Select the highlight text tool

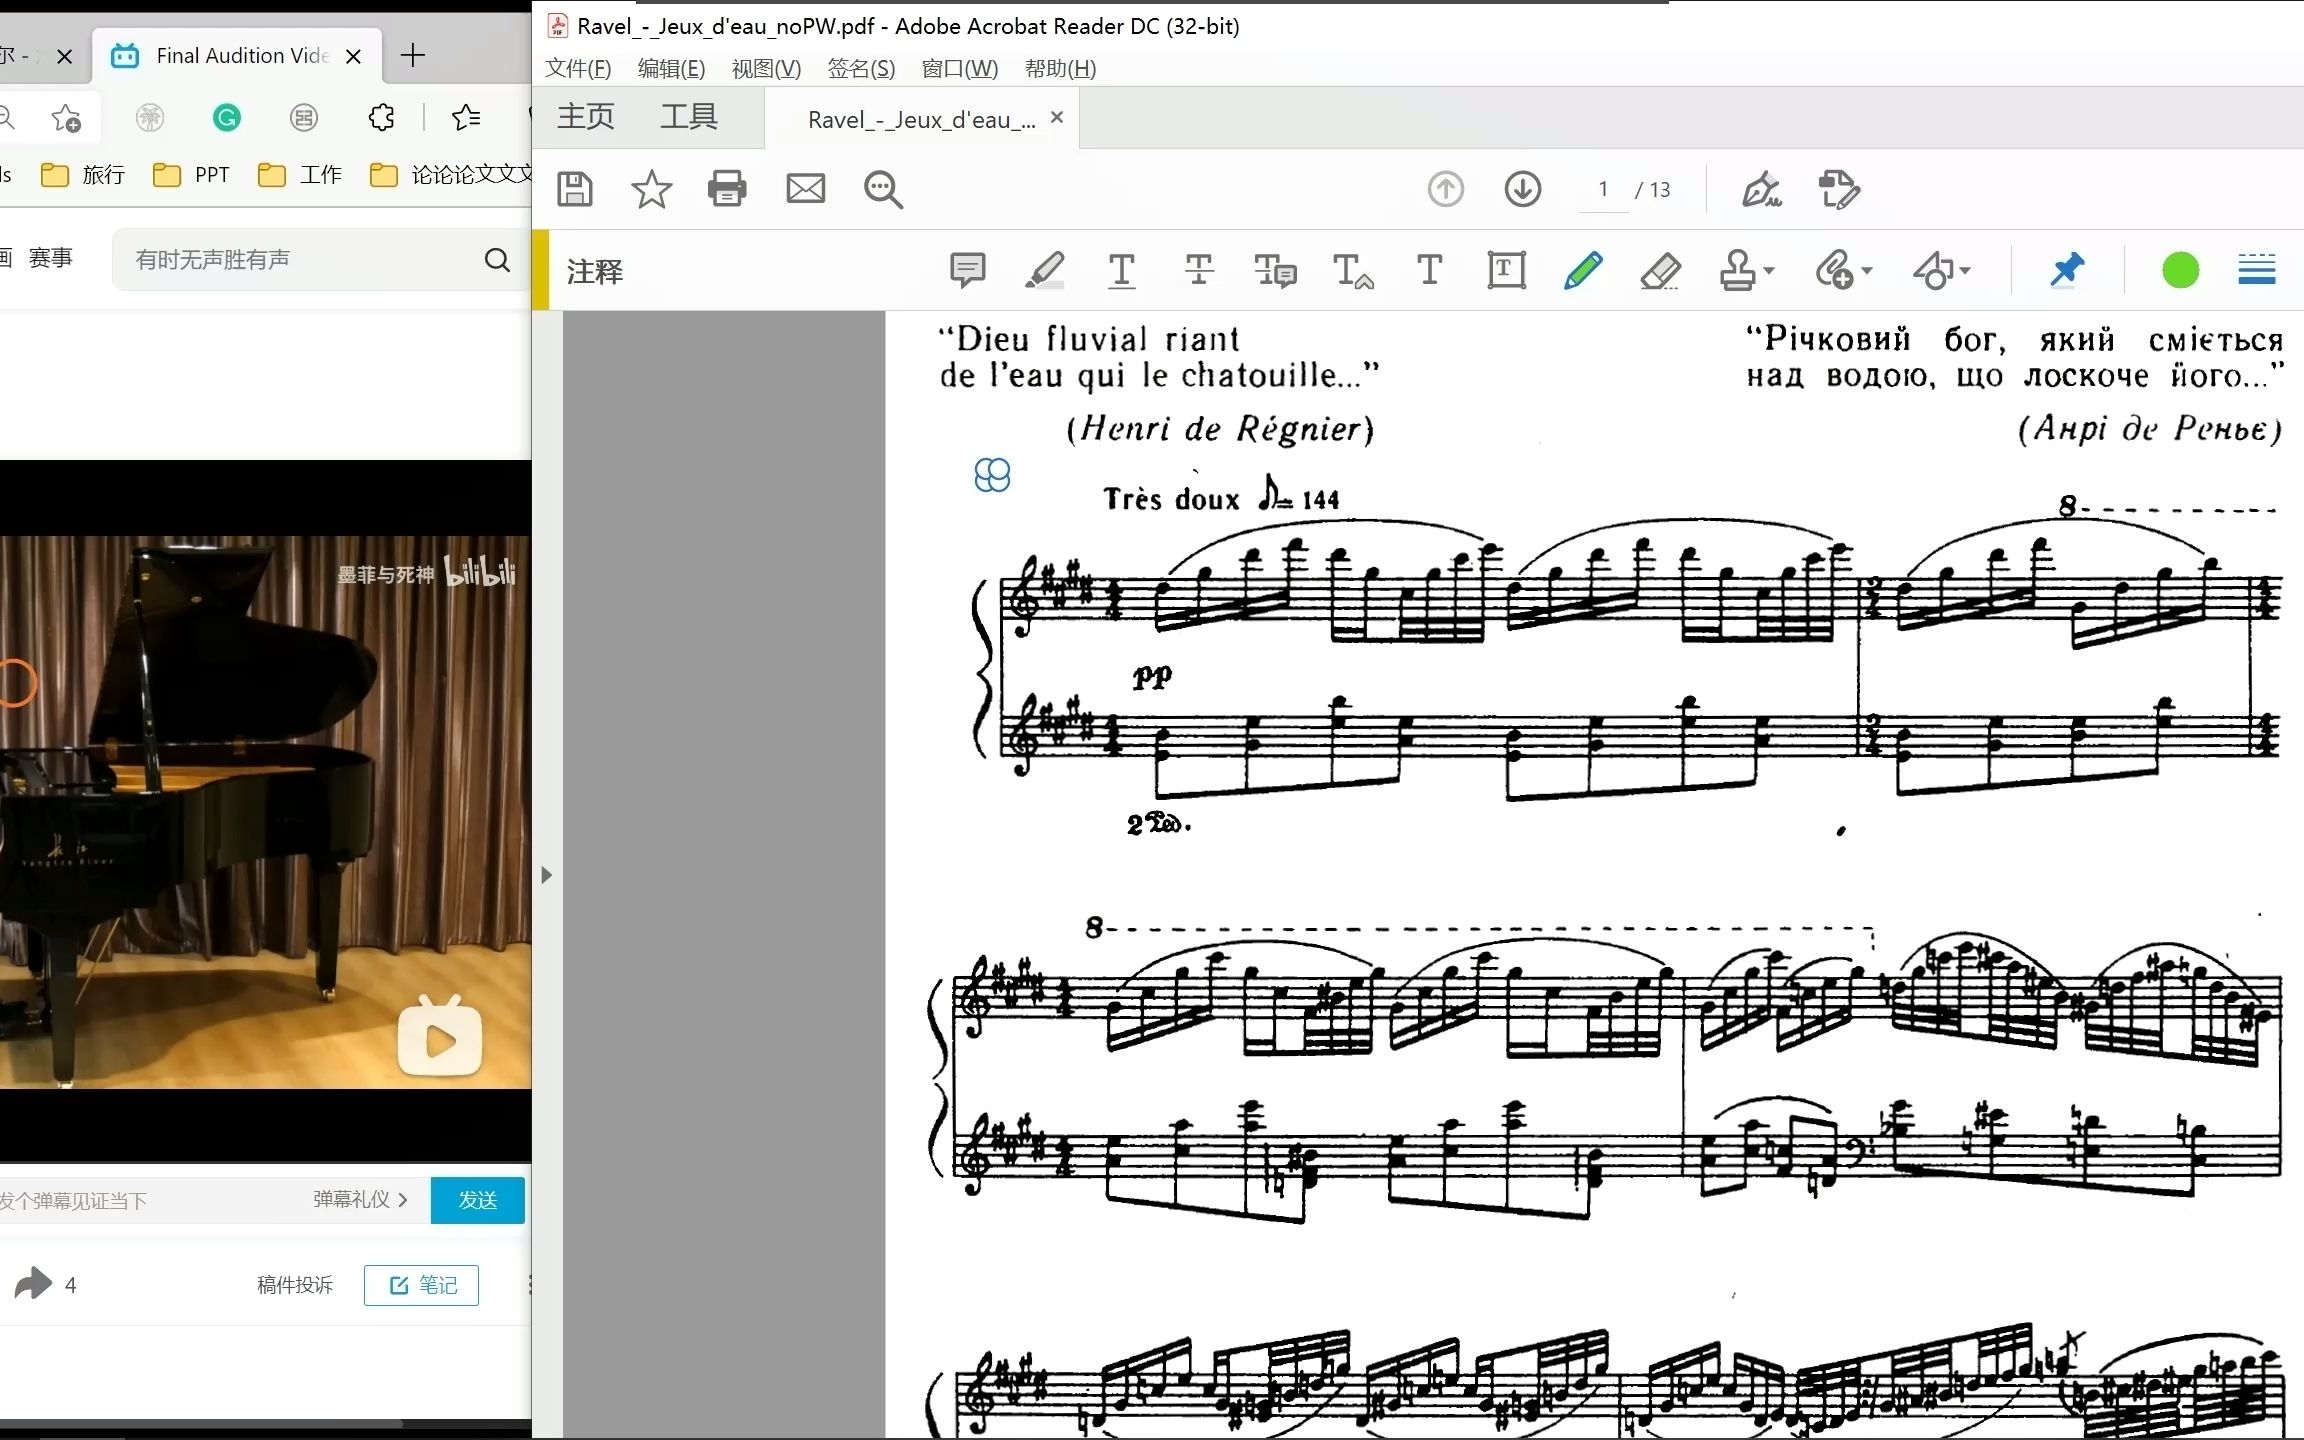click(x=1044, y=270)
